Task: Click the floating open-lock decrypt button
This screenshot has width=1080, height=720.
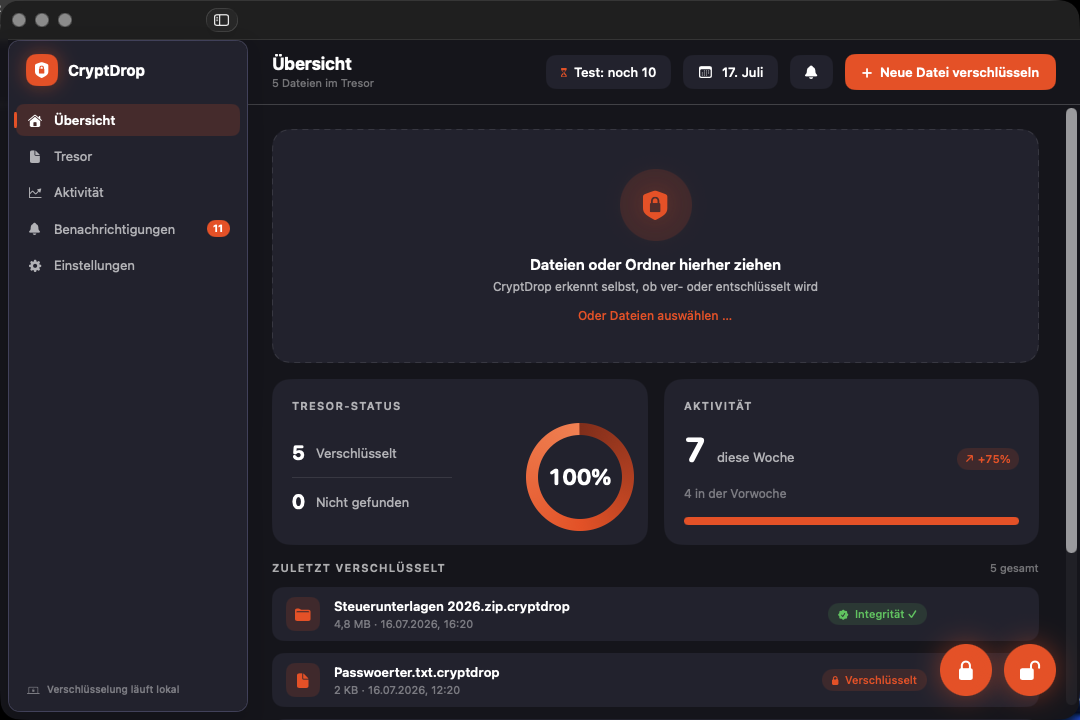Action: 1030,670
